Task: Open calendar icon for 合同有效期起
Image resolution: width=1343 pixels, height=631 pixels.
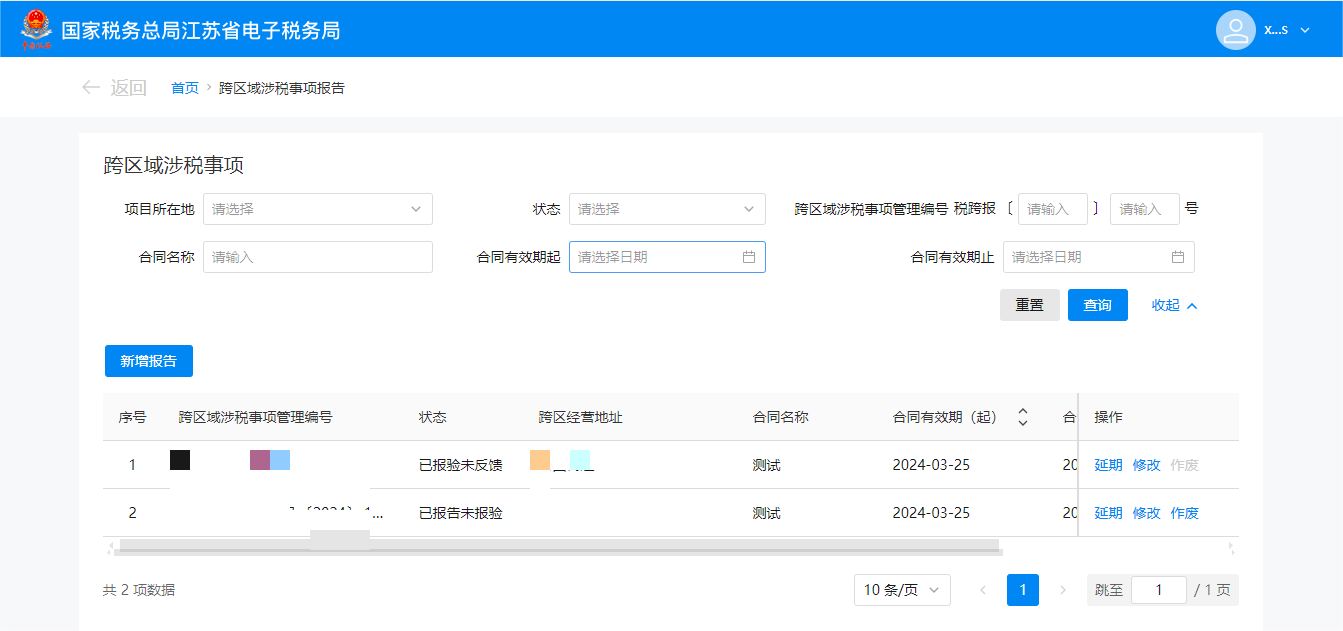Action: pyautogui.click(x=749, y=257)
